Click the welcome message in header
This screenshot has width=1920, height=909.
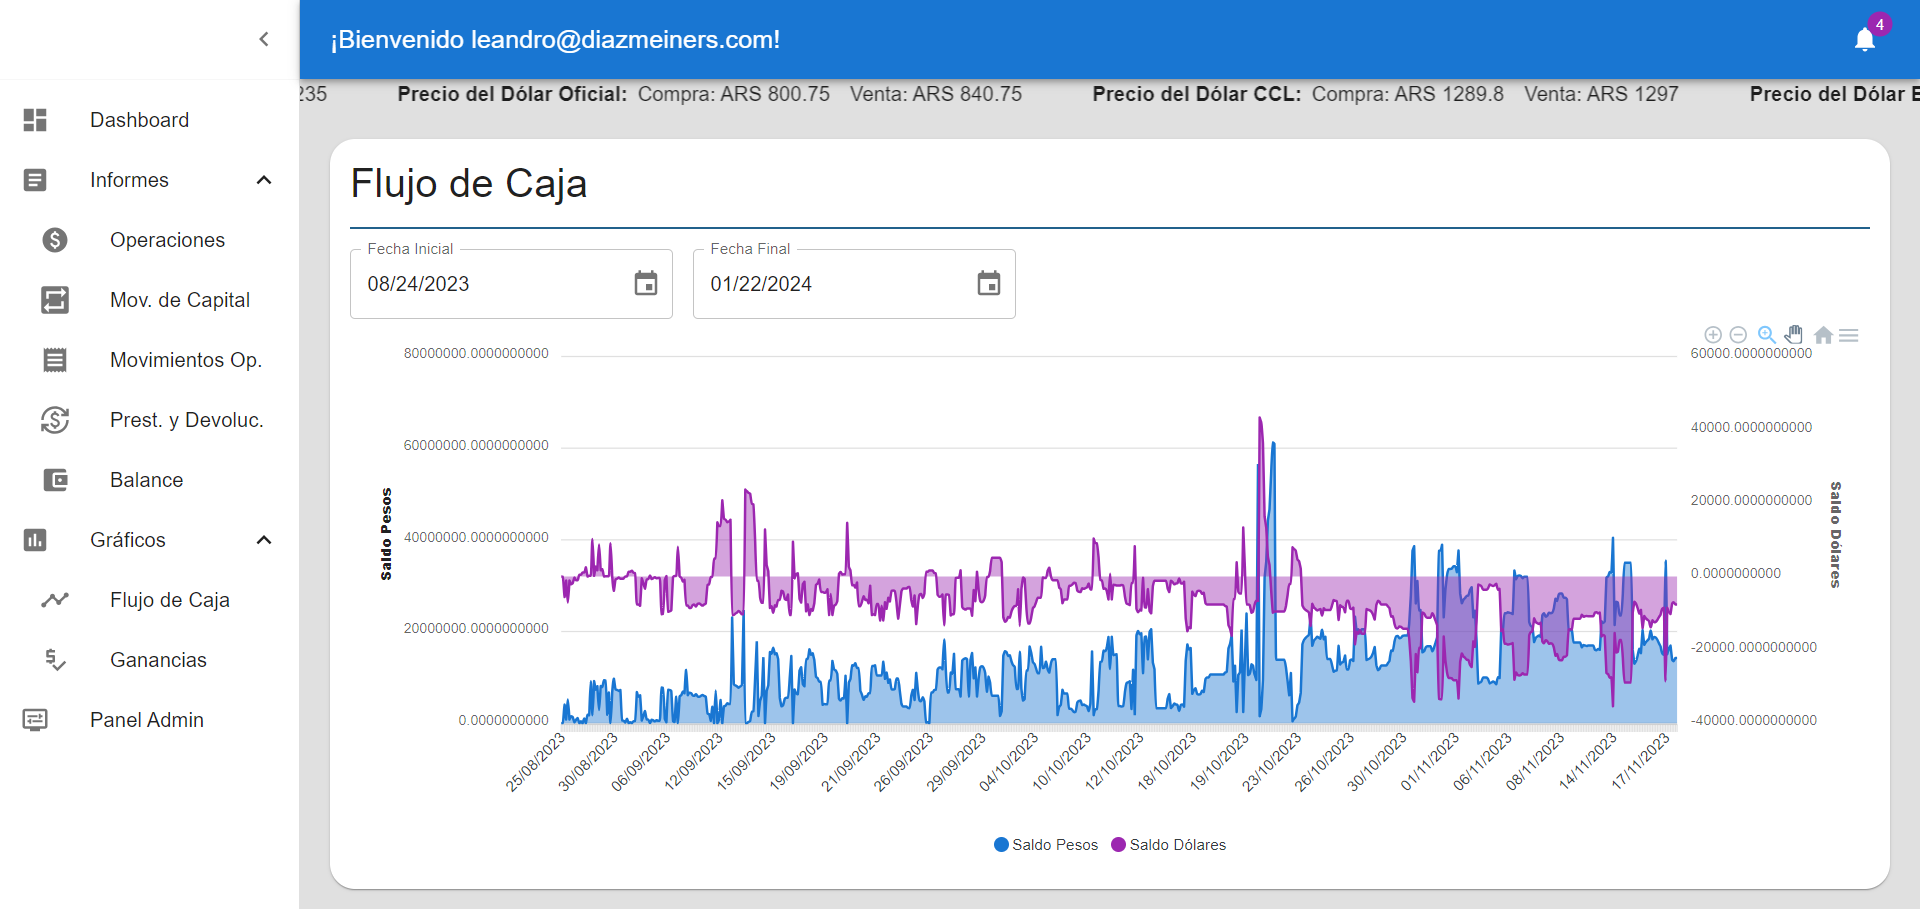point(556,40)
